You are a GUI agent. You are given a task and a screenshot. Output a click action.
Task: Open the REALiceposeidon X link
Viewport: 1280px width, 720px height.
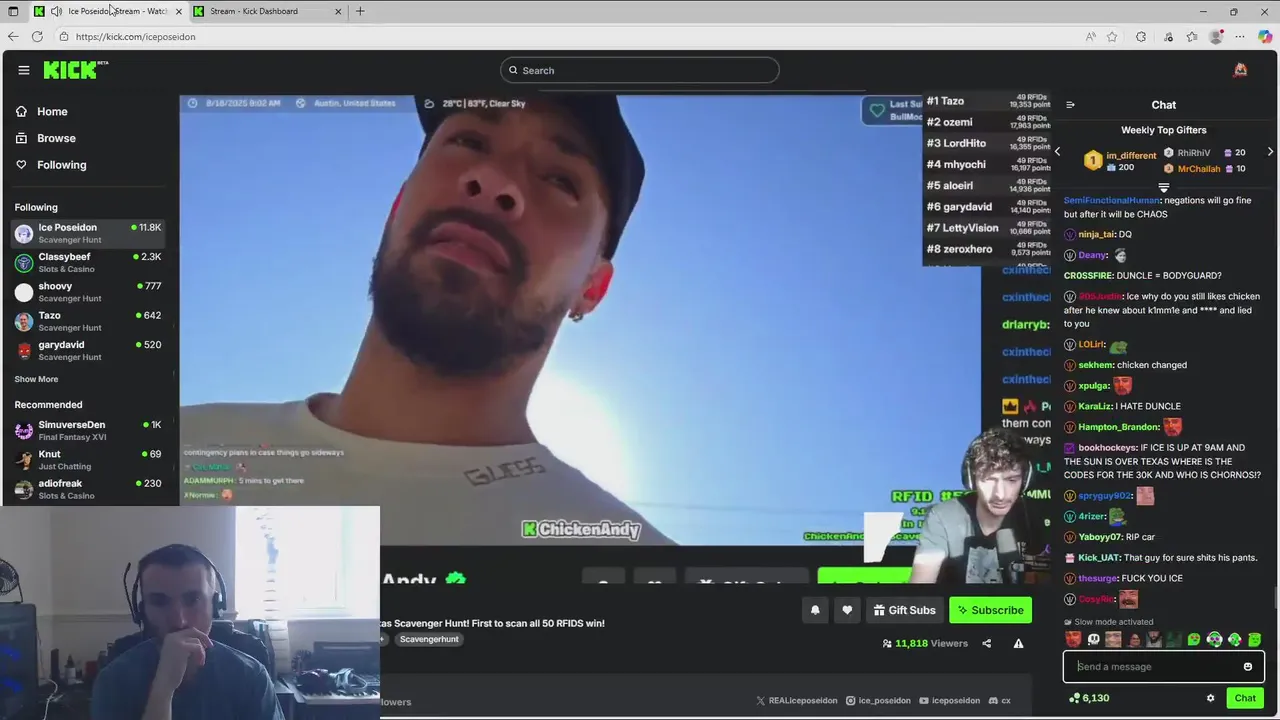coord(797,701)
